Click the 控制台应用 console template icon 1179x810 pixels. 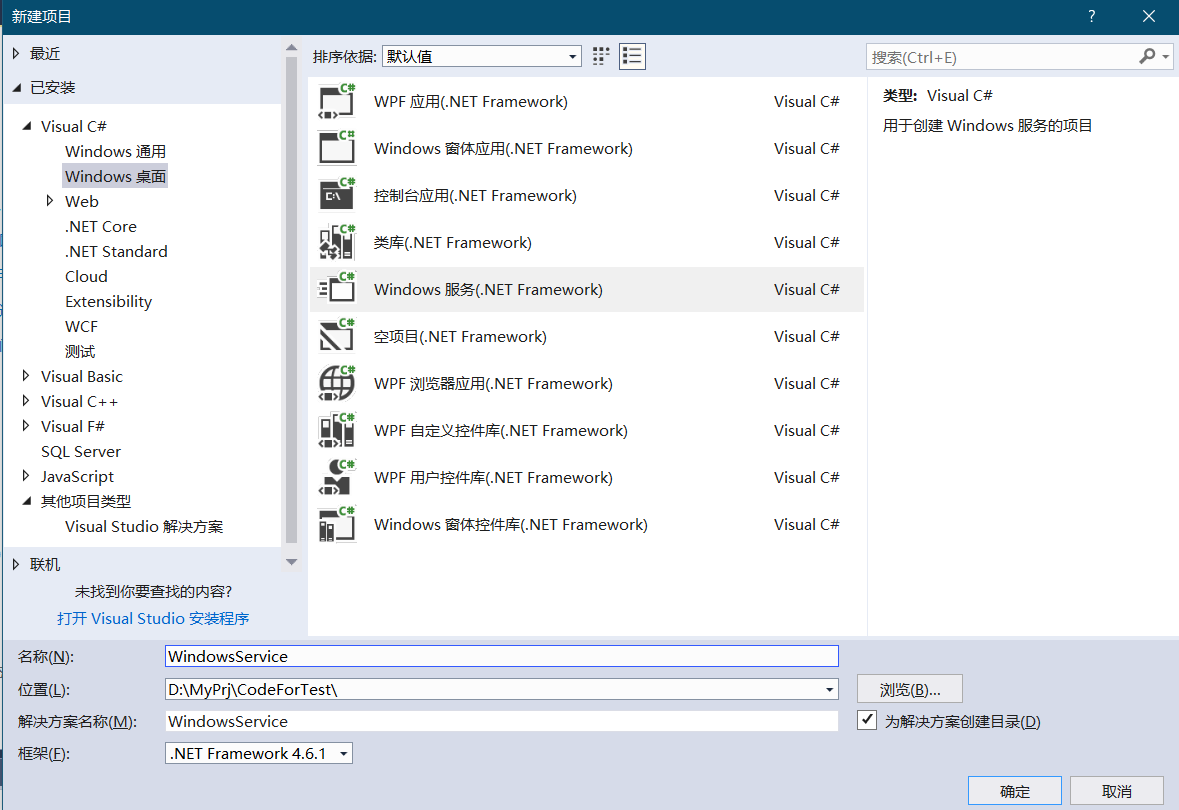336,196
